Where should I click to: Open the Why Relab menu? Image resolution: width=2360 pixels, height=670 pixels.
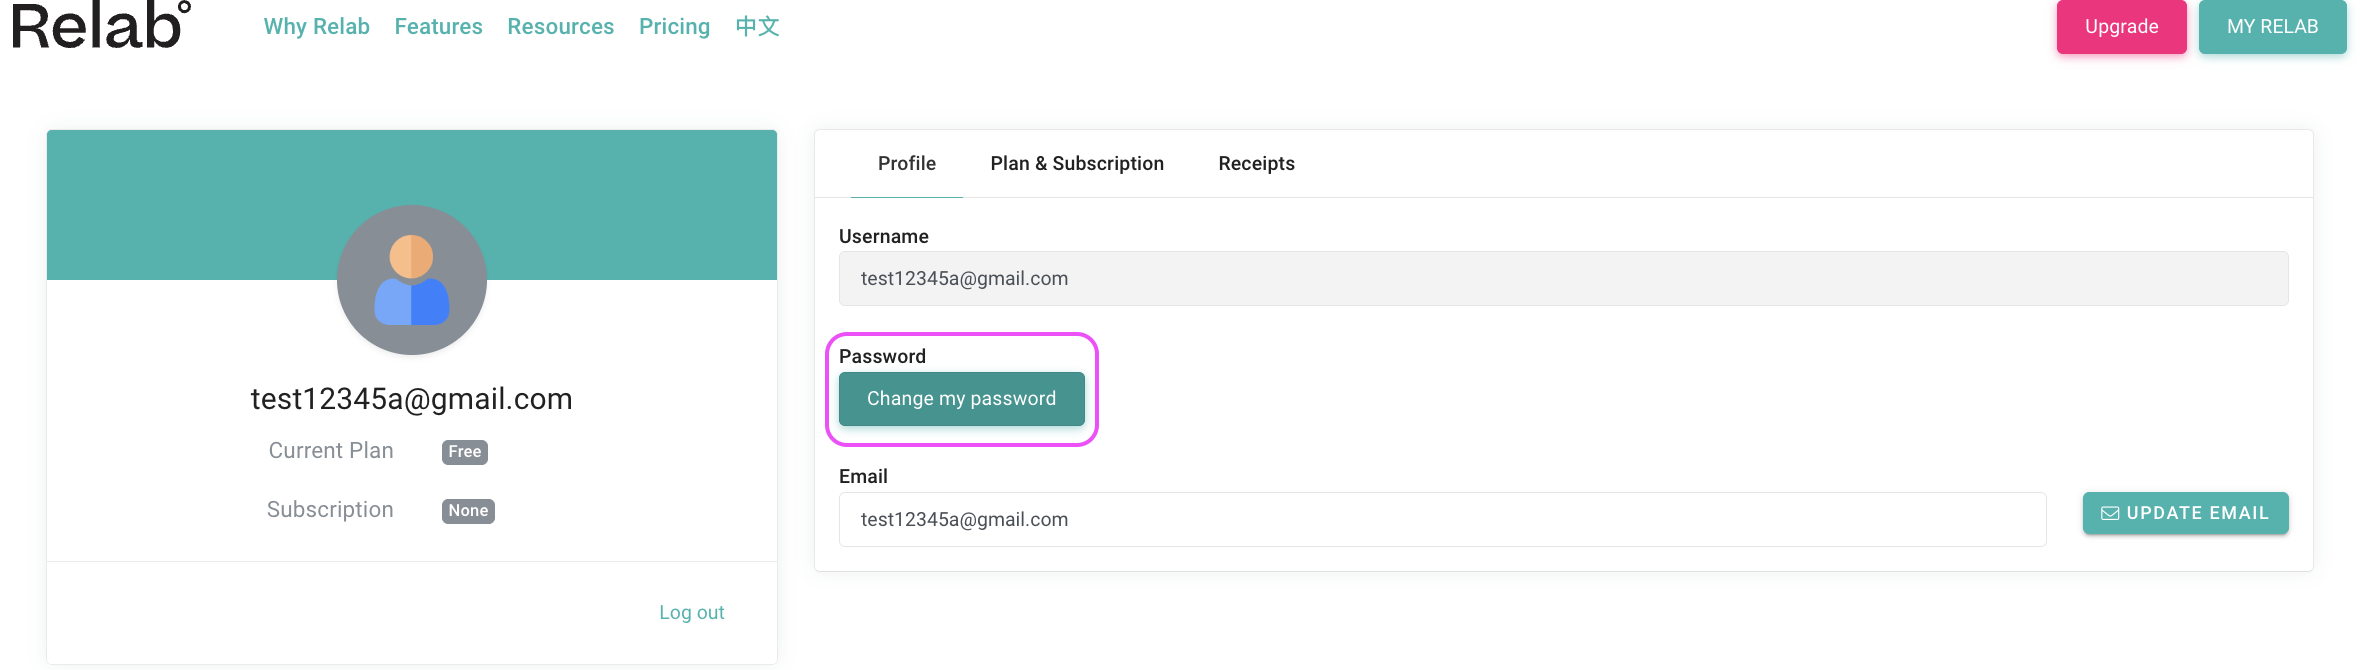click(x=317, y=27)
